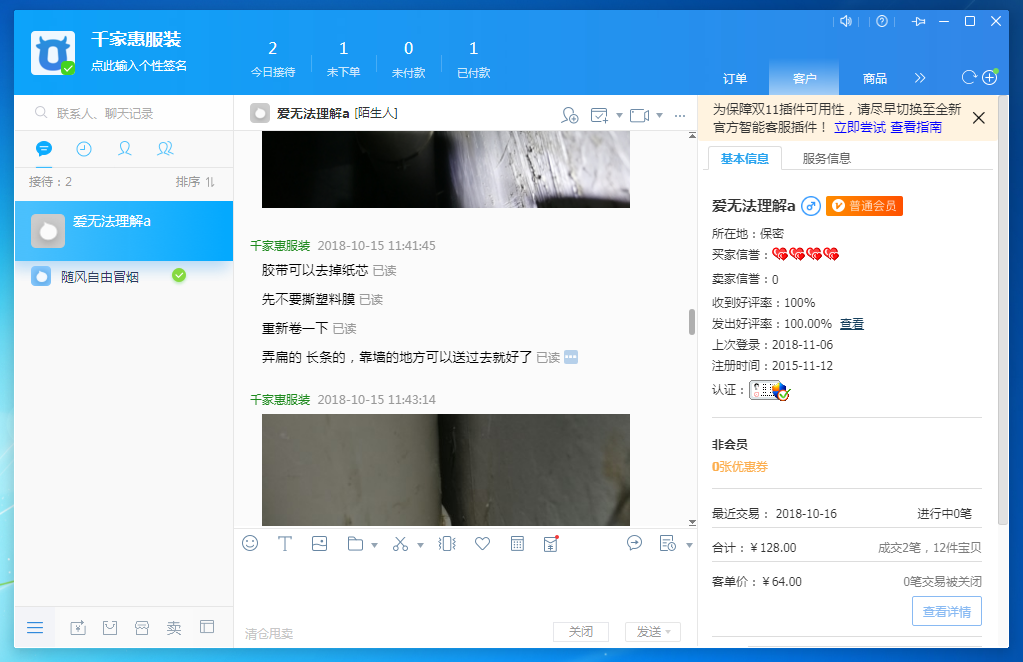Viewport: 1023px width, 662px height.
Task: Click the 立即尝试 link in notice banner
Action: point(860,127)
